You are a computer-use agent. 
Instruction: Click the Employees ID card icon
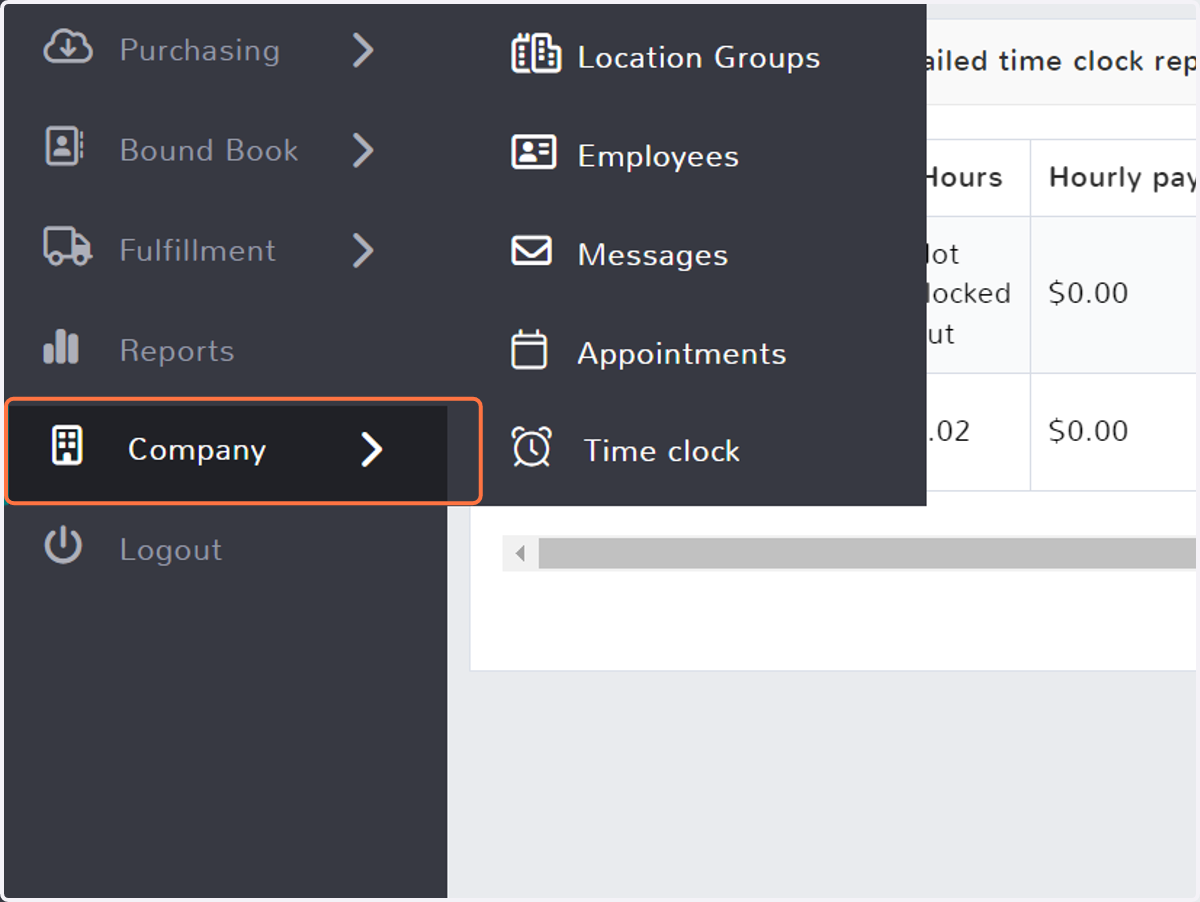(533, 153)
